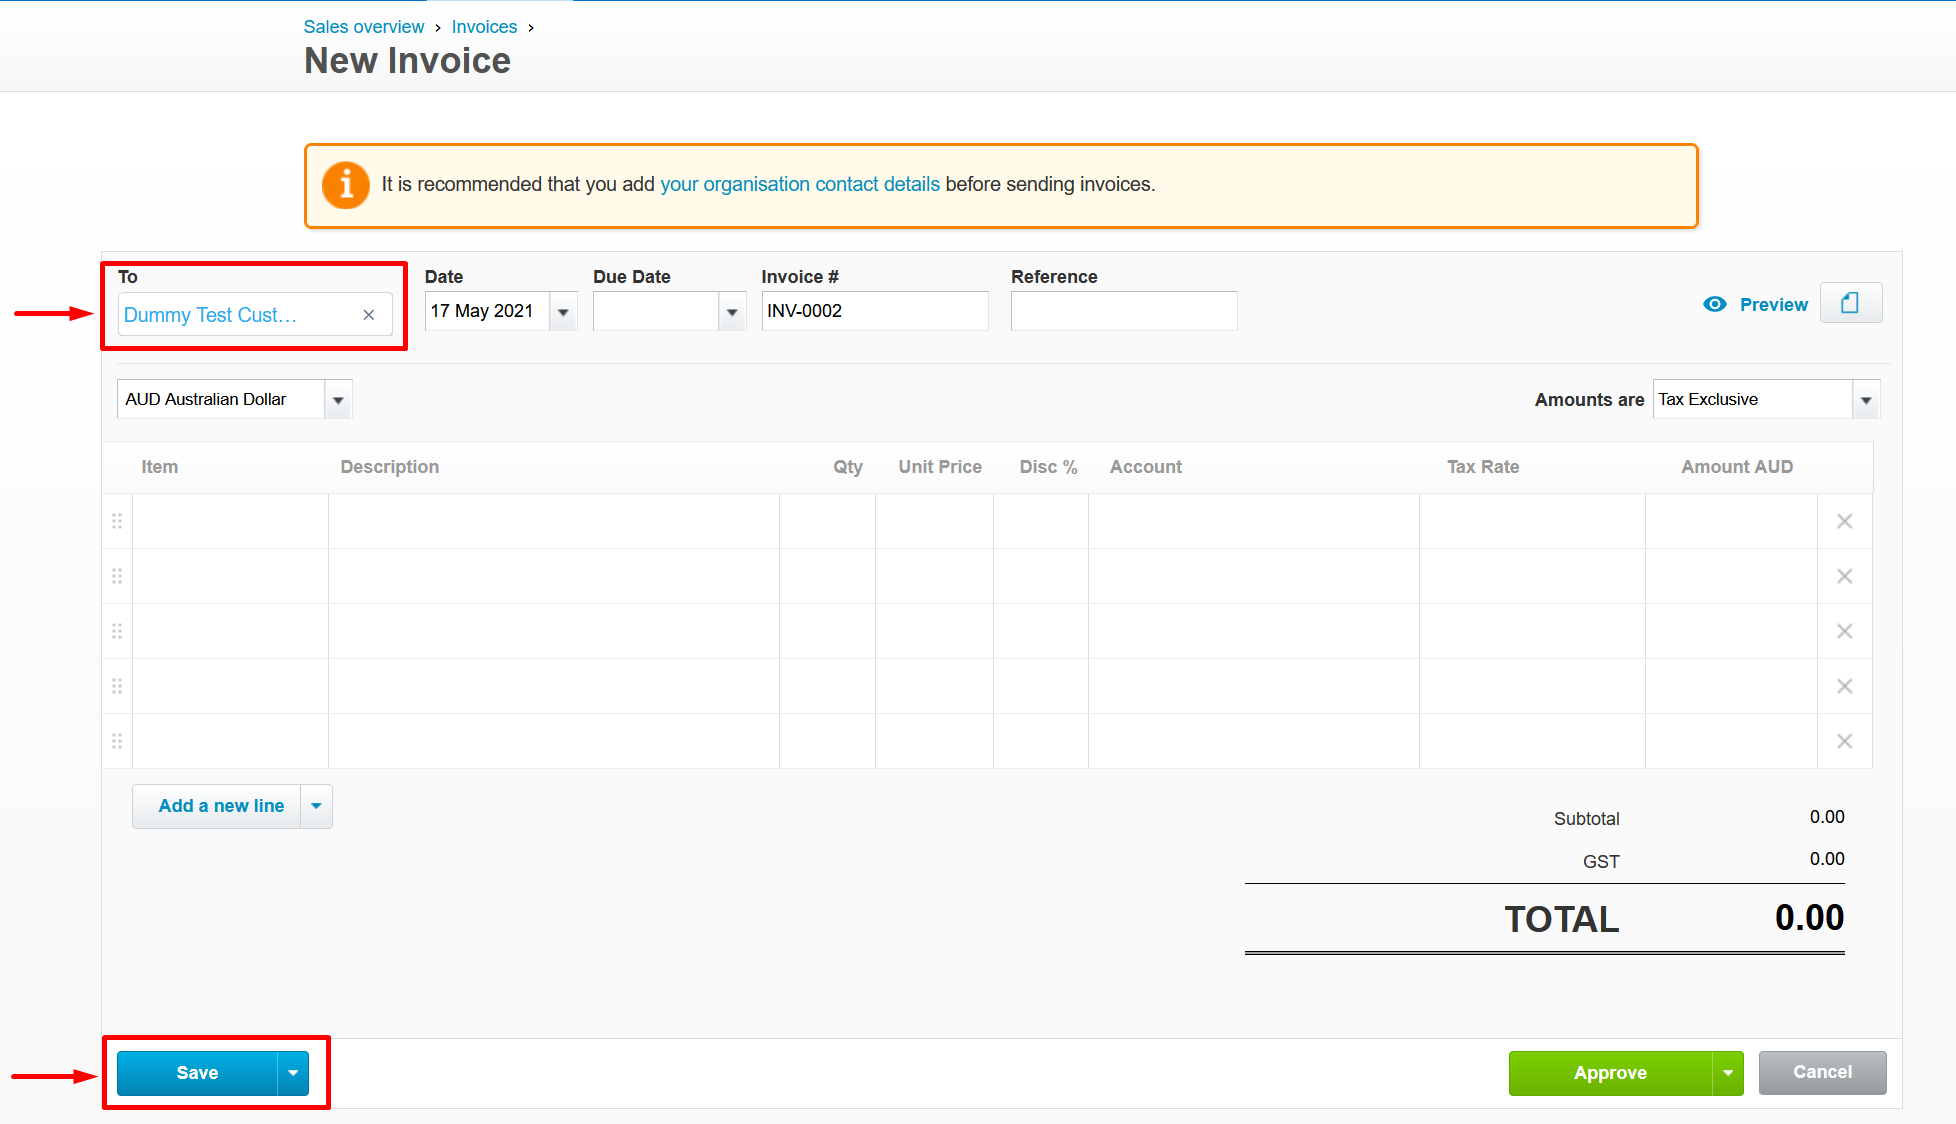Click the Preview eye icon
Screen dimensions: 1956x1124
[x=1715, y=304]
